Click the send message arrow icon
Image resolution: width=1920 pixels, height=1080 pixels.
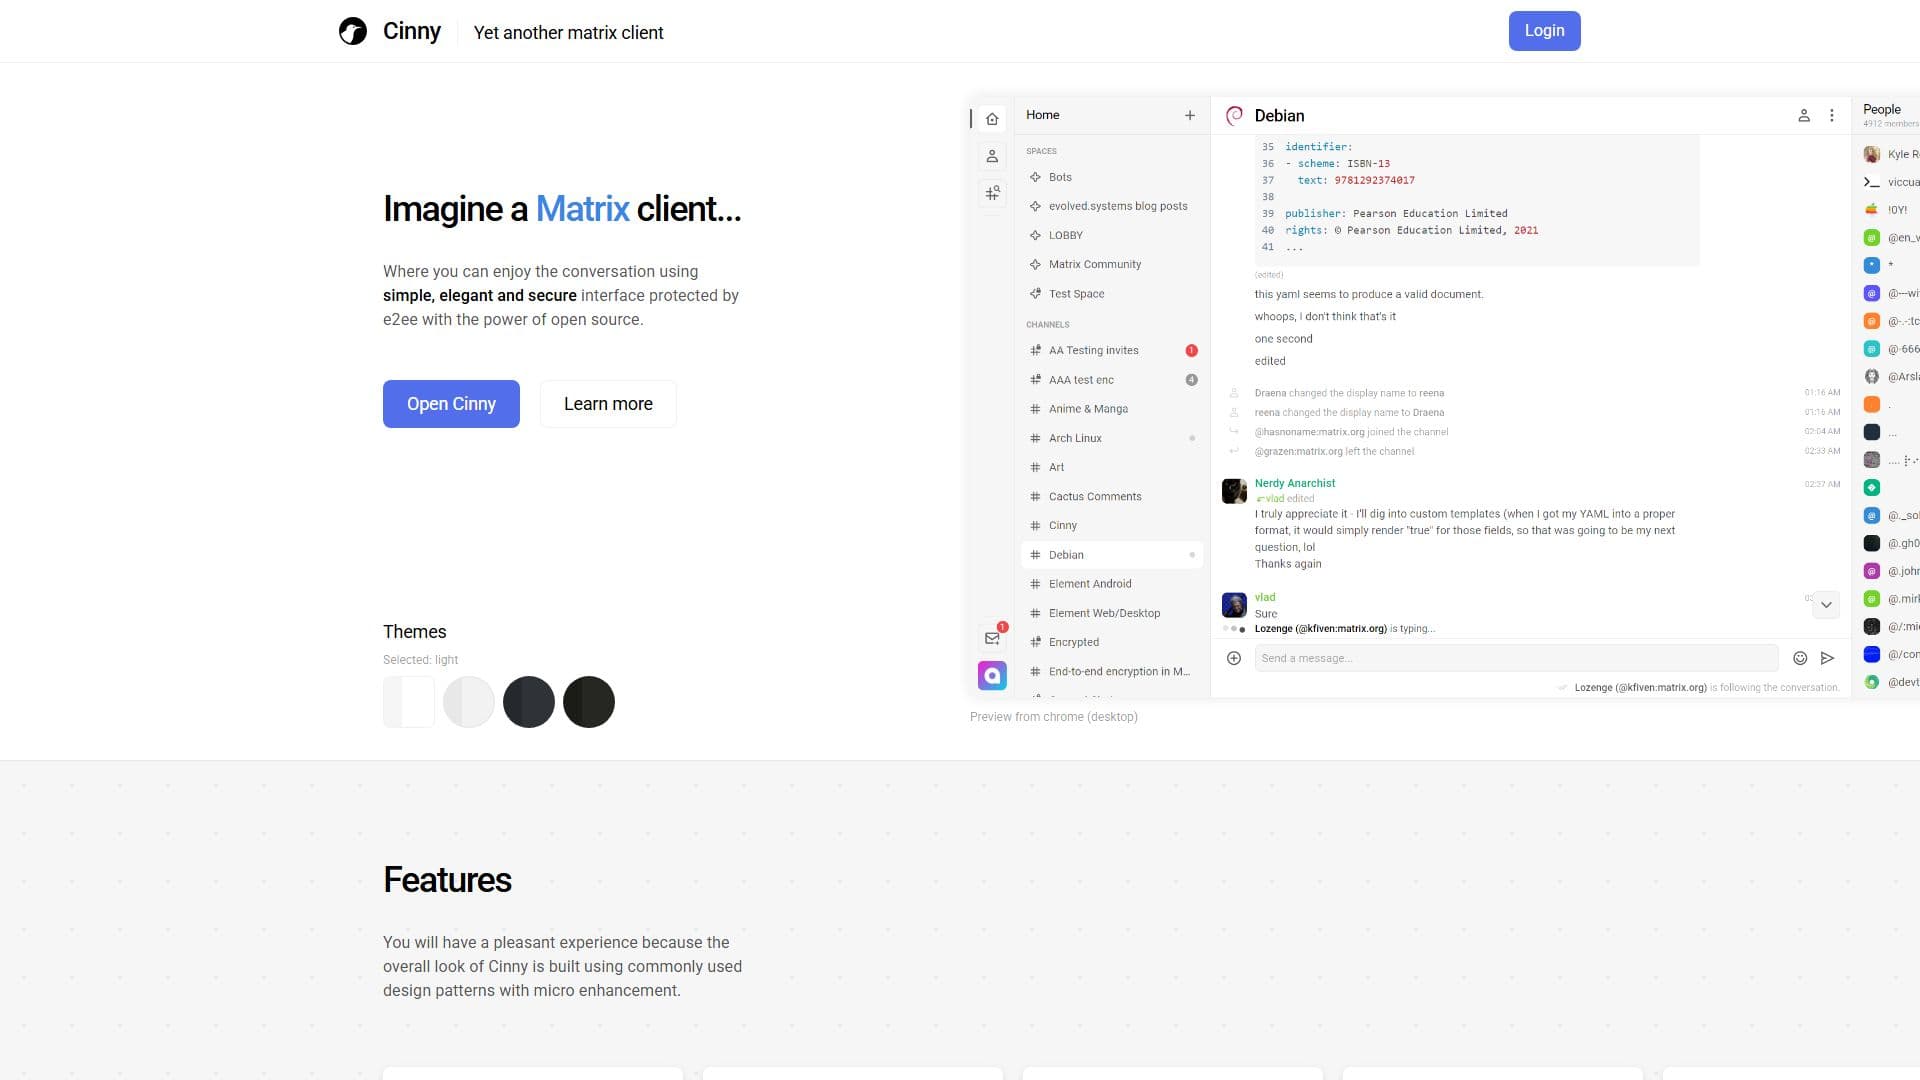point(1827,658)
